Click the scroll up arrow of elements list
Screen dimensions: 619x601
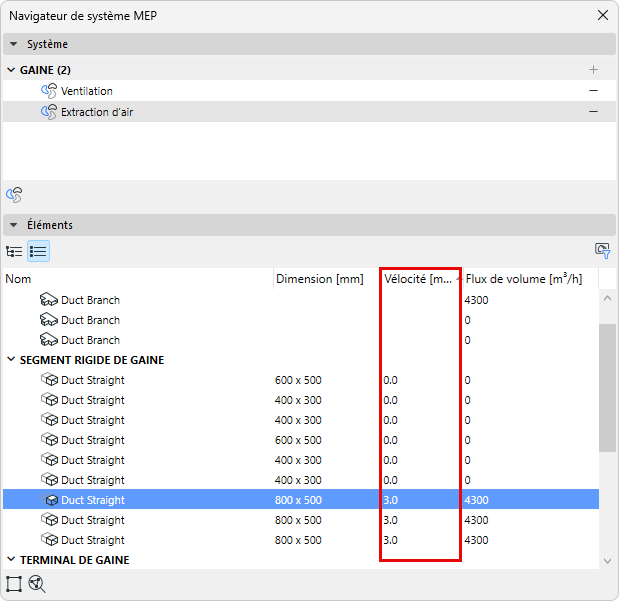point(607,299)
